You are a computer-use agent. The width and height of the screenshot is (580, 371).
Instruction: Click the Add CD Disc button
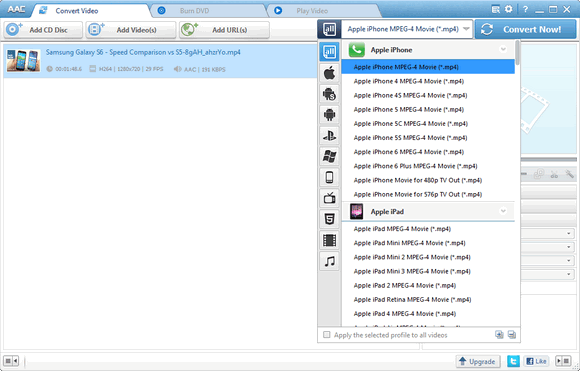43,30
